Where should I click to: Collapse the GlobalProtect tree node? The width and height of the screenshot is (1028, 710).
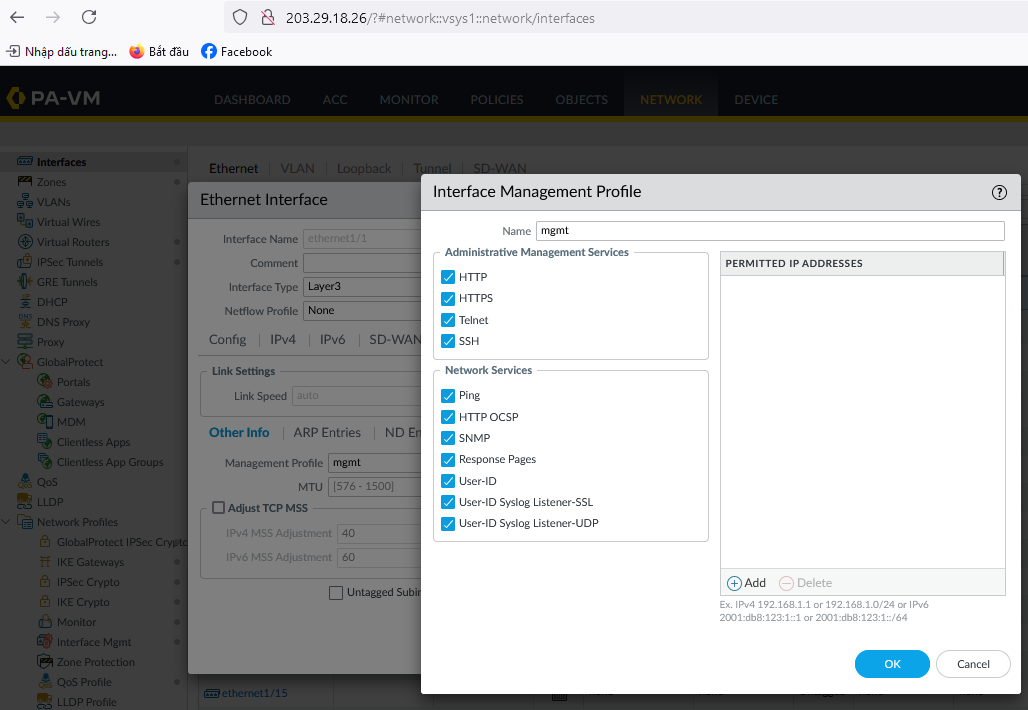[8, 362]
